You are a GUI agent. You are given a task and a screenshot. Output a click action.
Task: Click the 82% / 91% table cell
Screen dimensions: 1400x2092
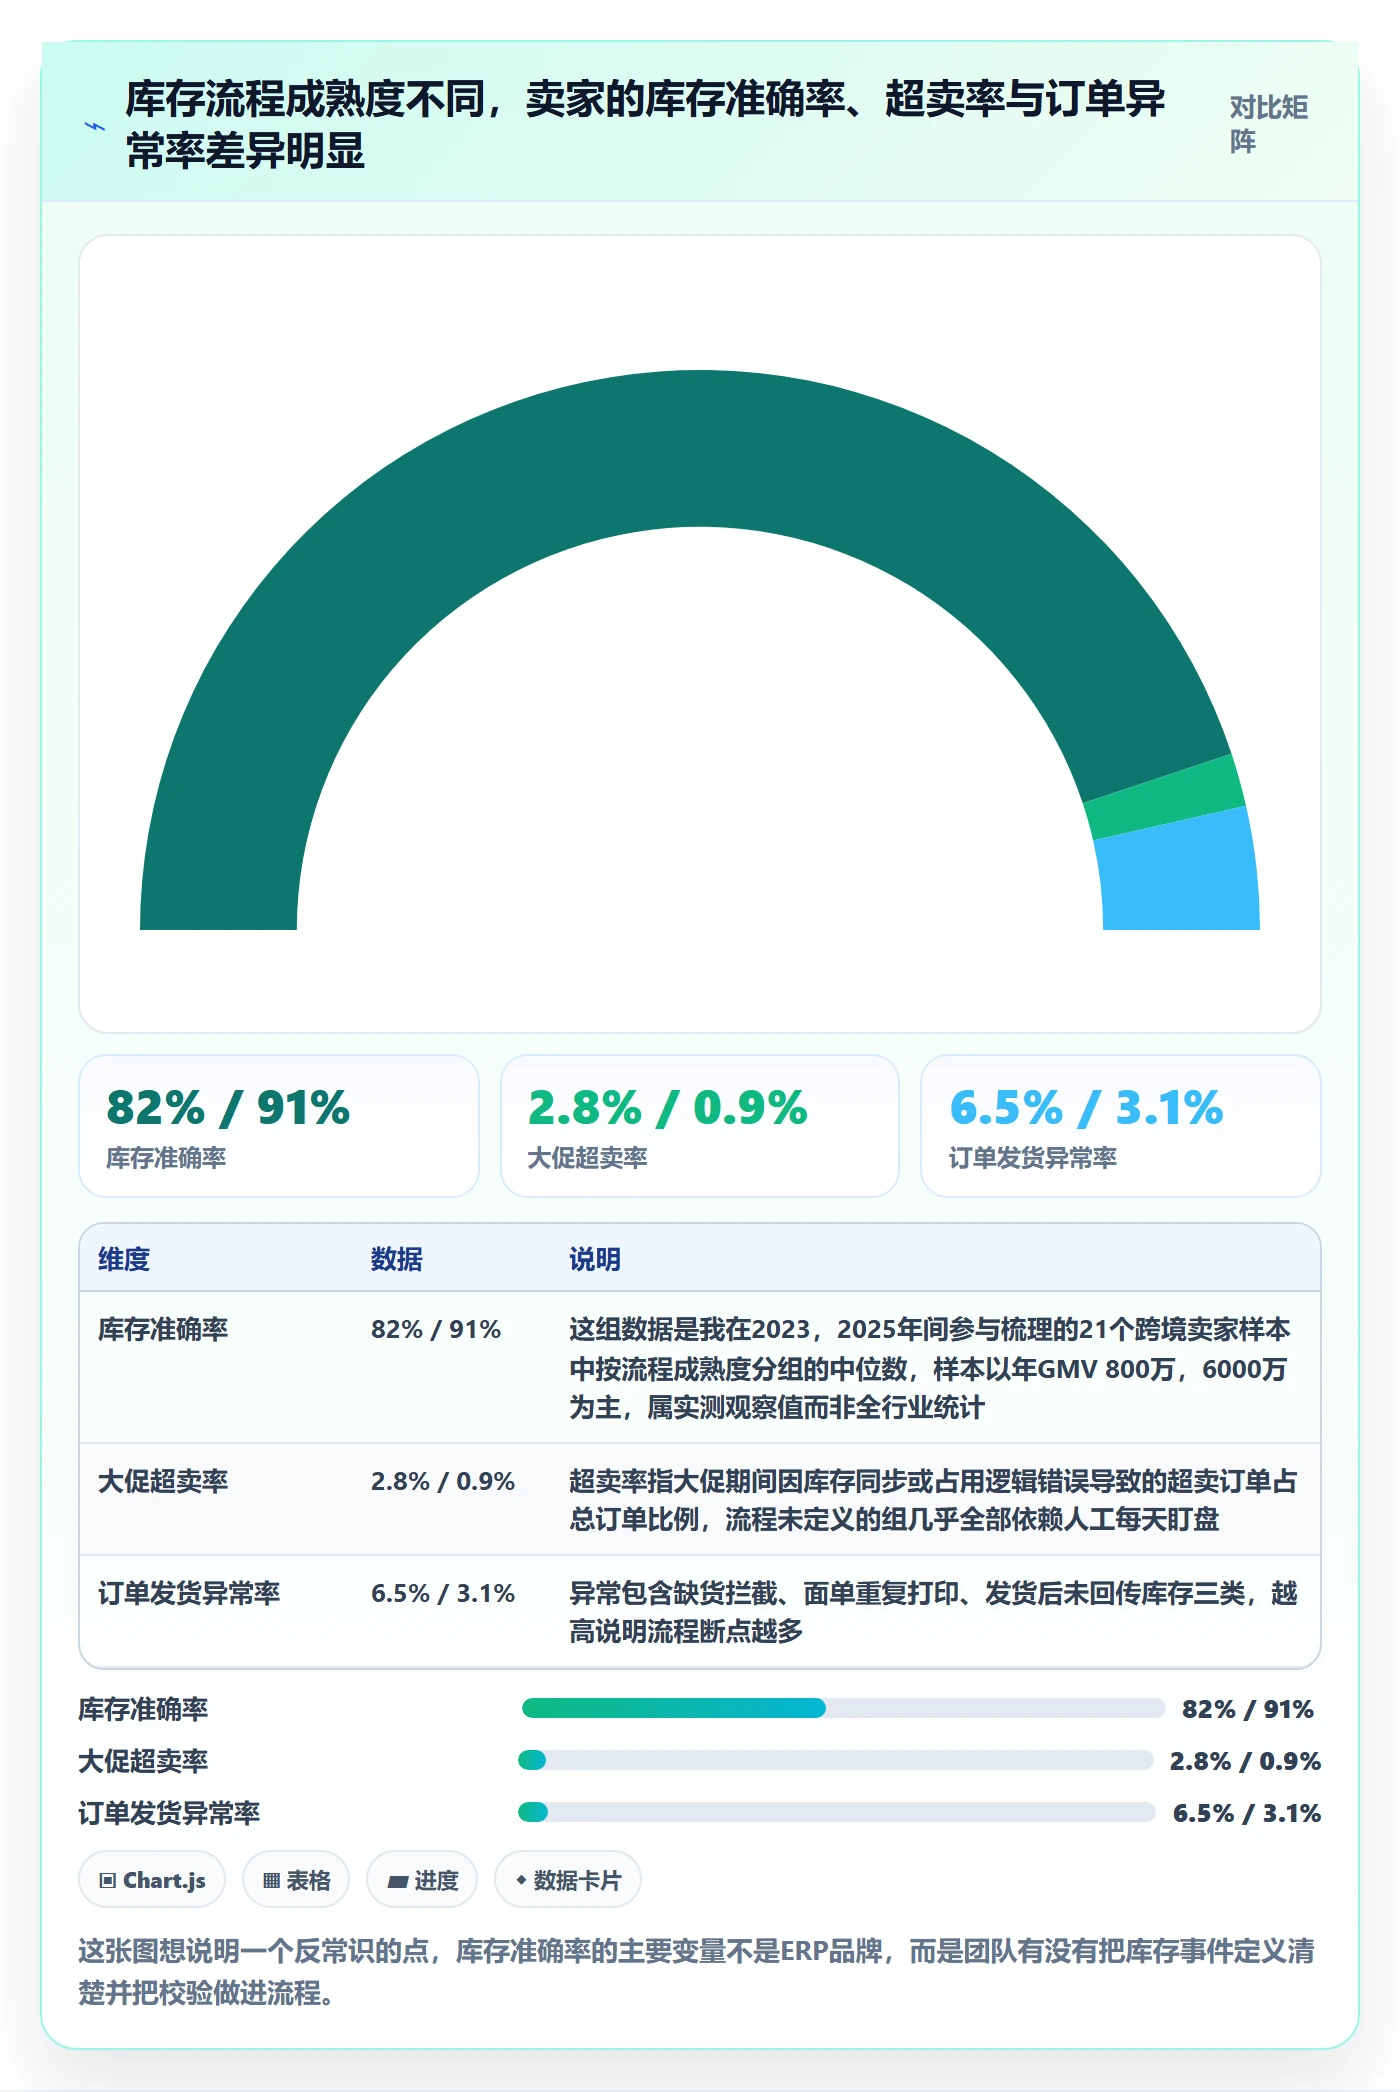click(x=436, y=1329)
